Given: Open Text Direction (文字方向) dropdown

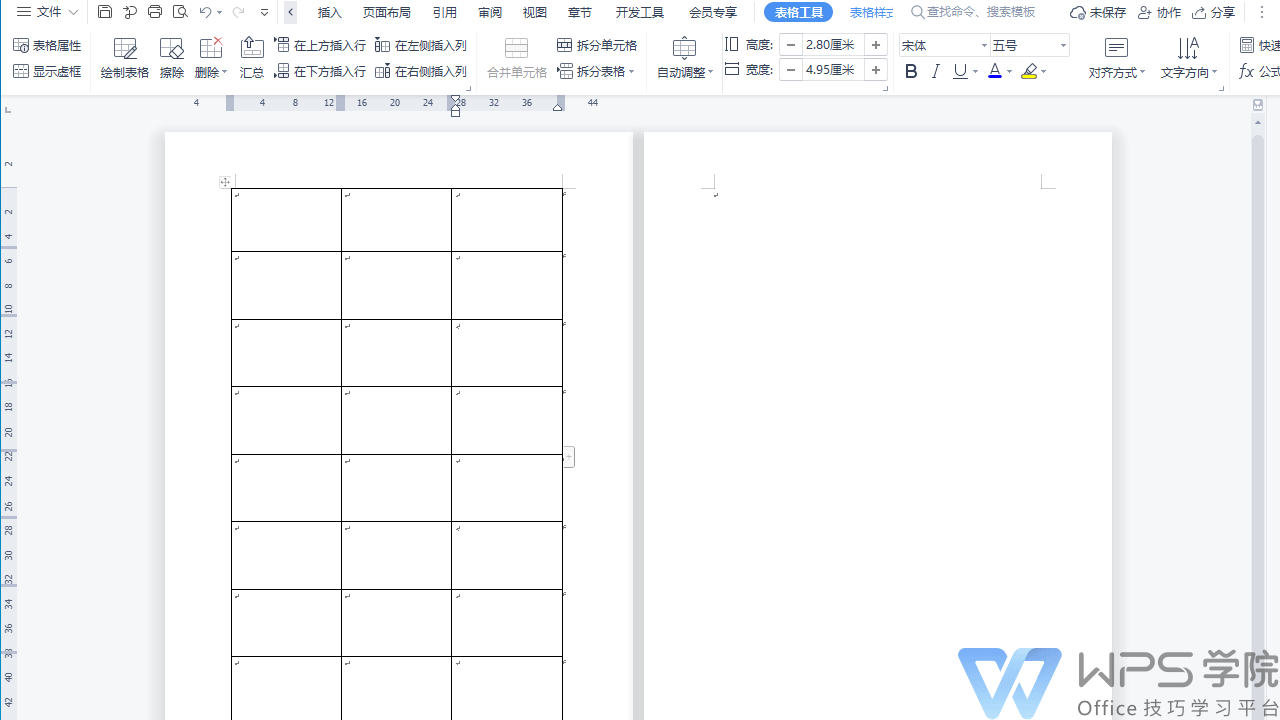Looking at the screenshot, I should [x=1189, y=59].
